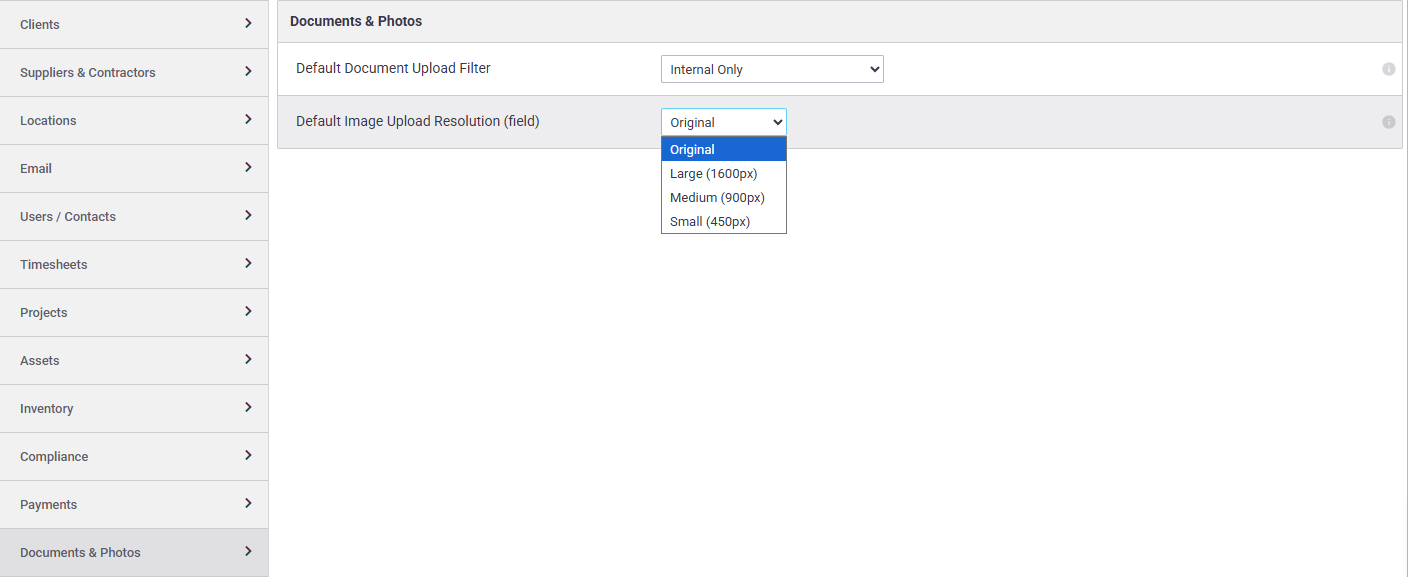The width and height of the screenshot is (1408, 577).
Task: Click the Default Document Upload Filter label
Action: (x=393, y=68)
